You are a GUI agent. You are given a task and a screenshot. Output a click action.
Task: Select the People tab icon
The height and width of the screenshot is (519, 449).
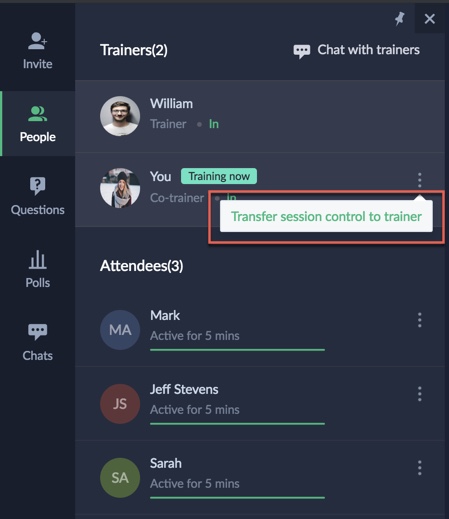pos(37,114)
